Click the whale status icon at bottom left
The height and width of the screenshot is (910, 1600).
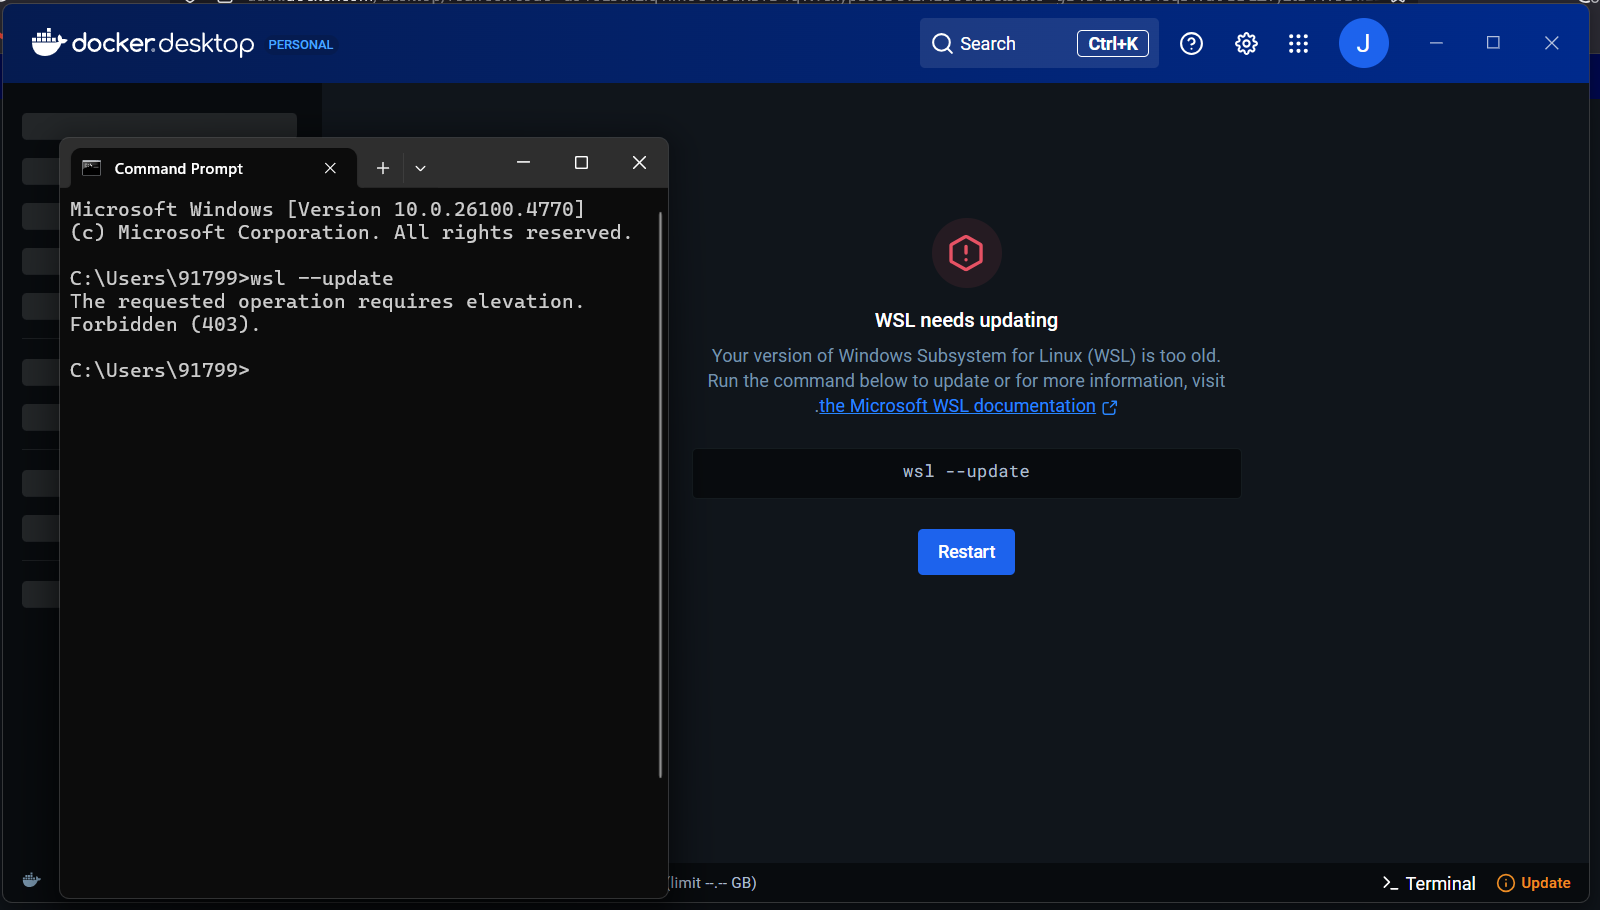click(31, 880)
